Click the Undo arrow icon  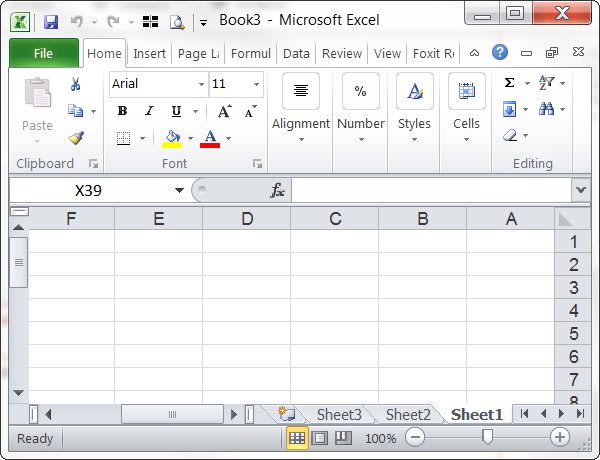(77, 22)
